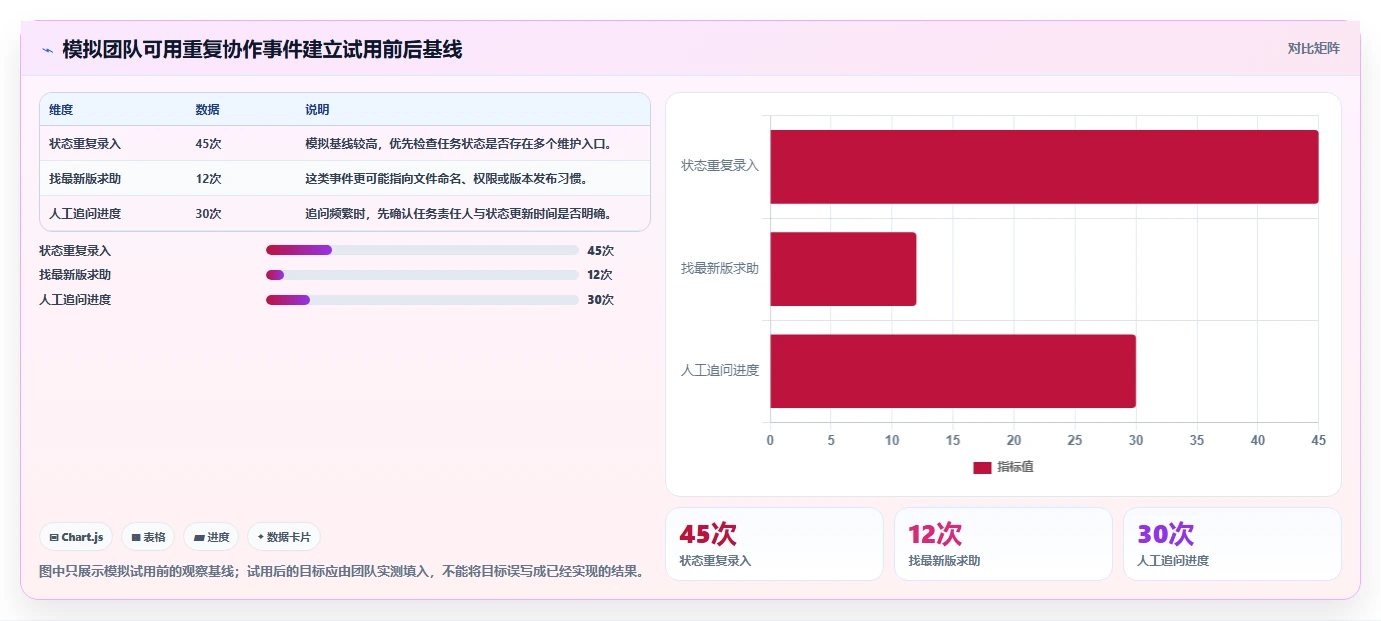1381x621 pixels.
Task: Click description starting 这类事件更可能指向
Action: click(x=446, y=179)
